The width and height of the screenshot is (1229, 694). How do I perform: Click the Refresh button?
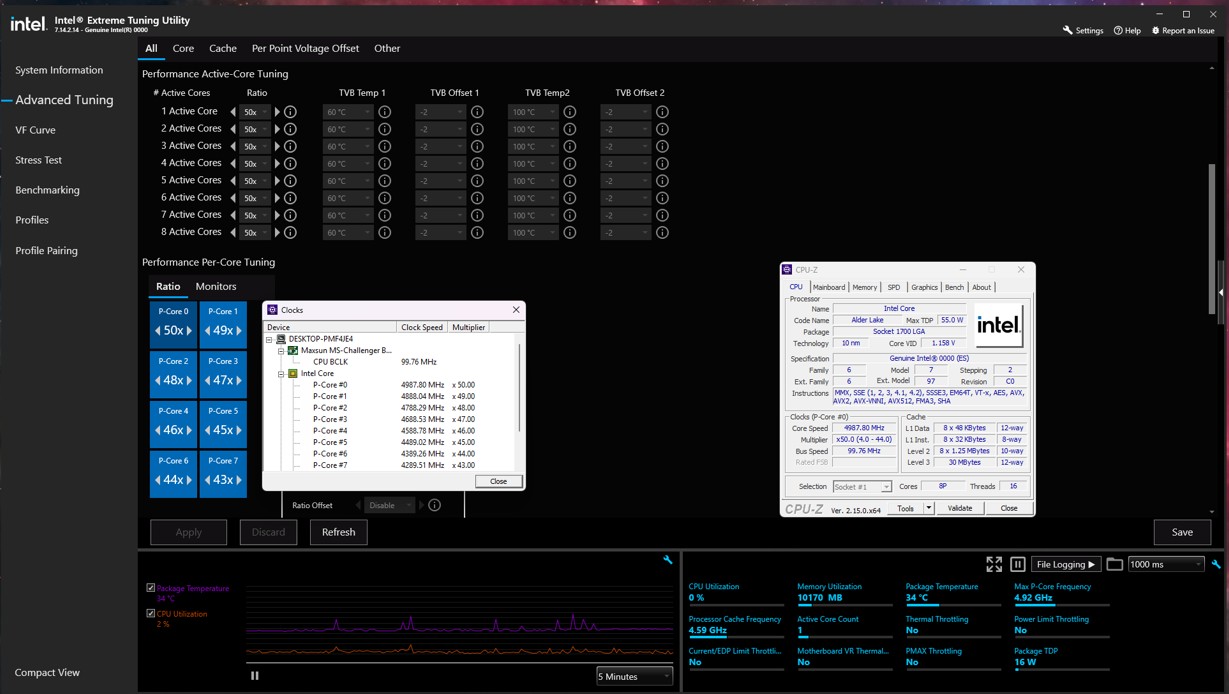point(338,532)
